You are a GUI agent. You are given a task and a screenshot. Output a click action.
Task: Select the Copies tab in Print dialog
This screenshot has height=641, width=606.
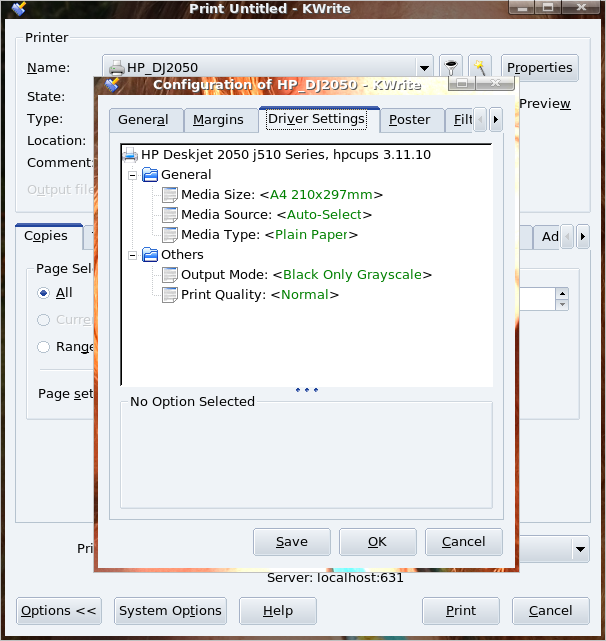click(49, 236)
